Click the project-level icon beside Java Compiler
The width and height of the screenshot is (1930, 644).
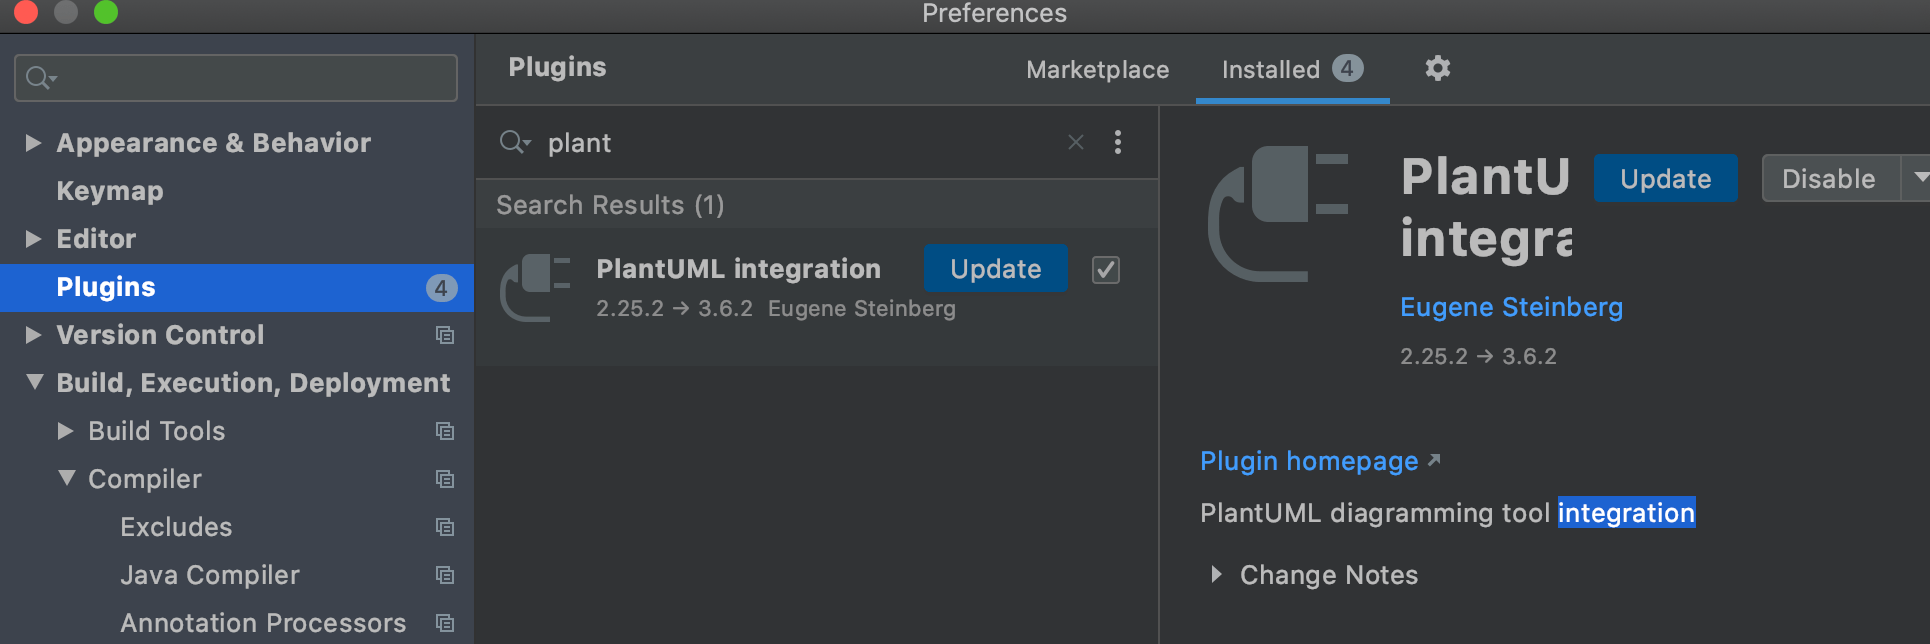[445, 575]
